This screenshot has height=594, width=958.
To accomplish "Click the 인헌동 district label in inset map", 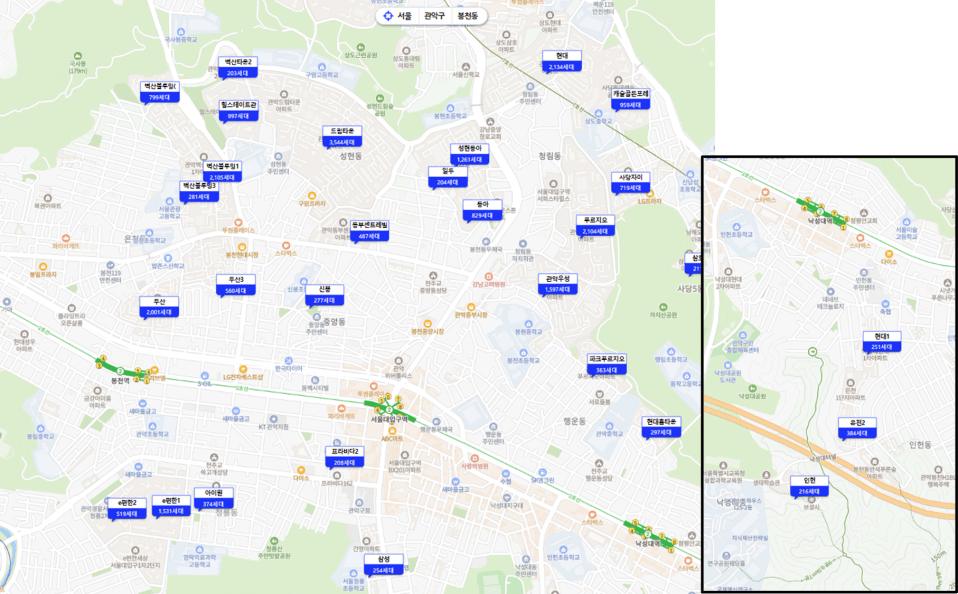I will 920,444.
